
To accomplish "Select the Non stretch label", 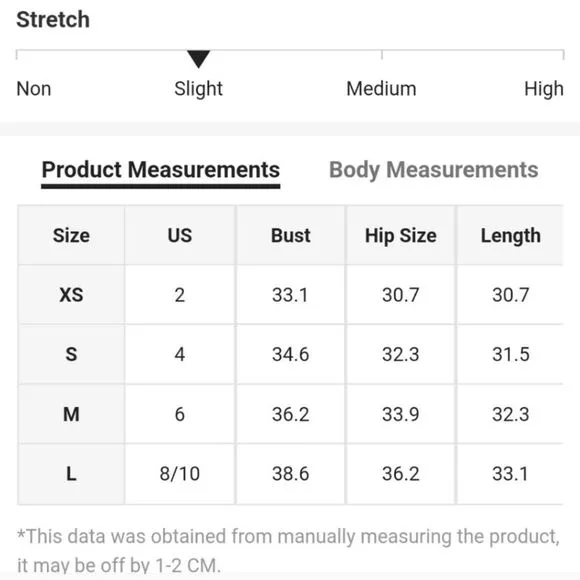I will tap(34, 89).
